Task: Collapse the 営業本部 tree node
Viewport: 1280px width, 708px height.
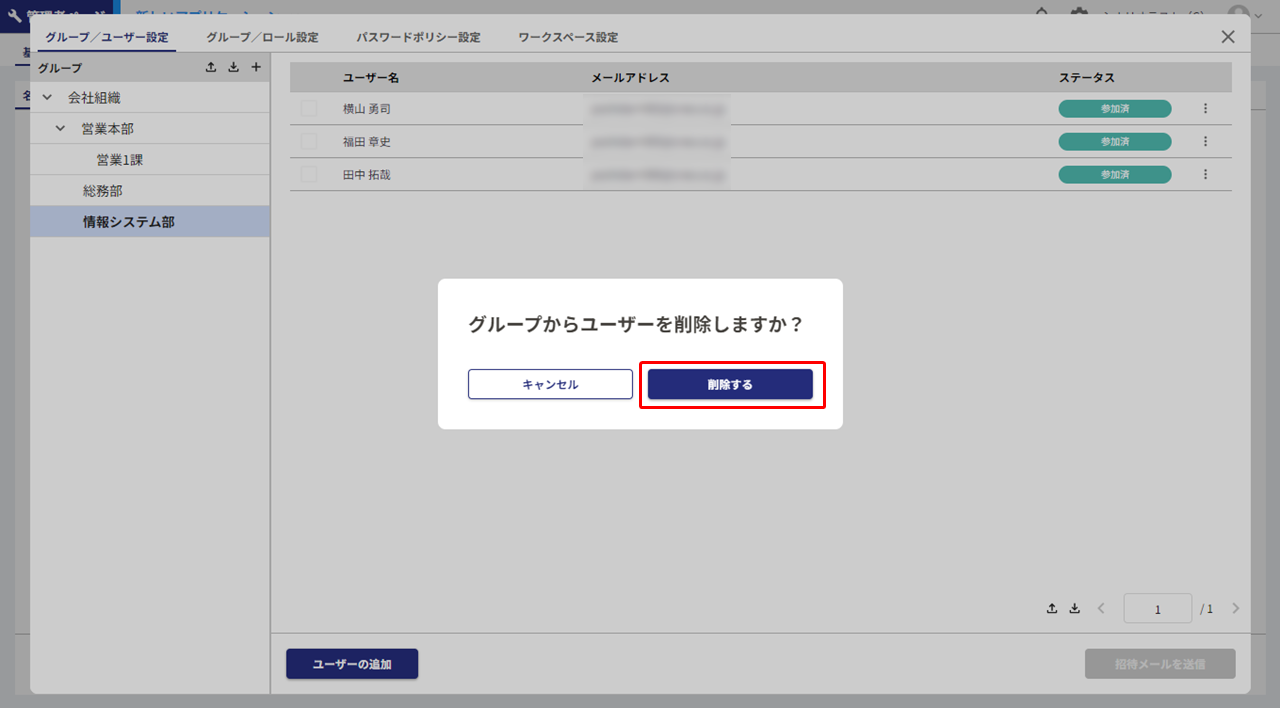Action: click(61, 129)
